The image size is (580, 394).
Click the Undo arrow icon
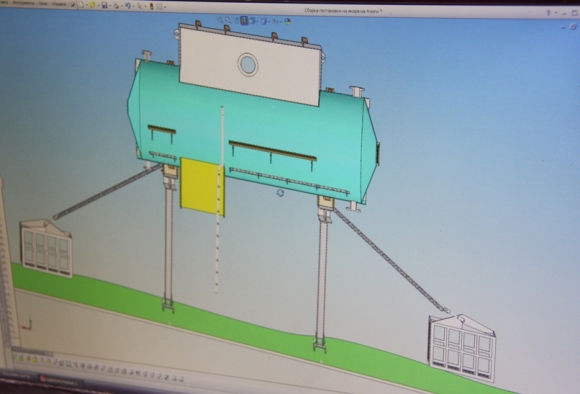coord(128,6)
